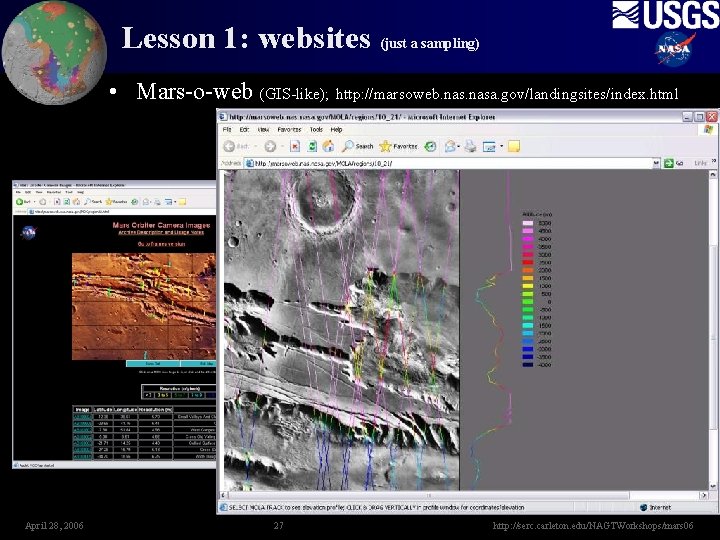Follow marsoweb landingsites URL on slide
This screenshot has height=540, width=720.
point(507,94)
